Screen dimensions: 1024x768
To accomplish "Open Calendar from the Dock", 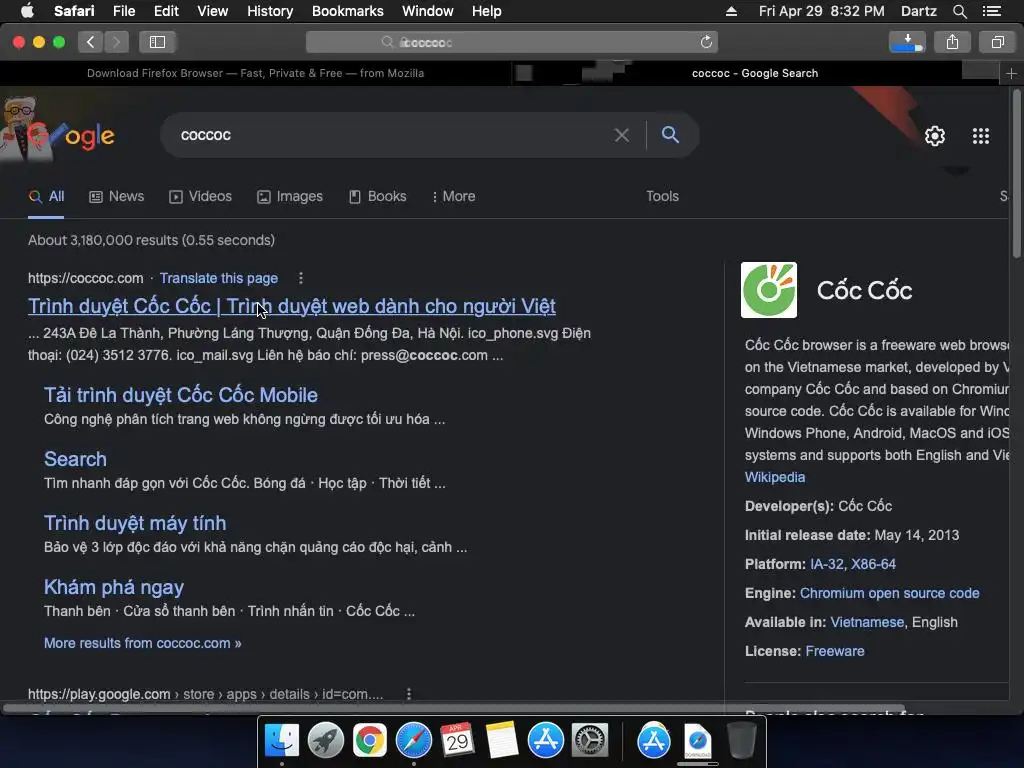I will point(457,739).
